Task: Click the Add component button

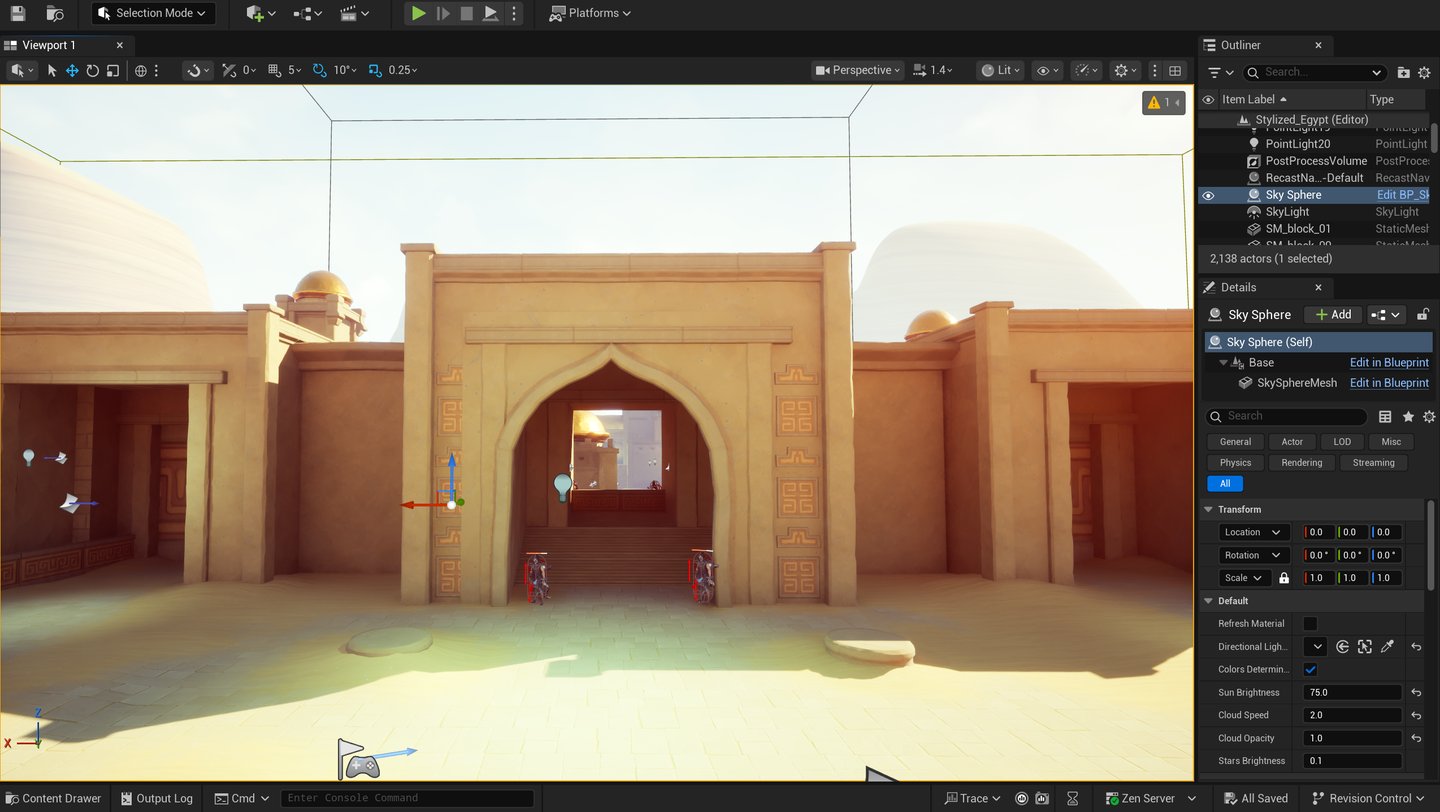Action: click(x=1333, y=314)
